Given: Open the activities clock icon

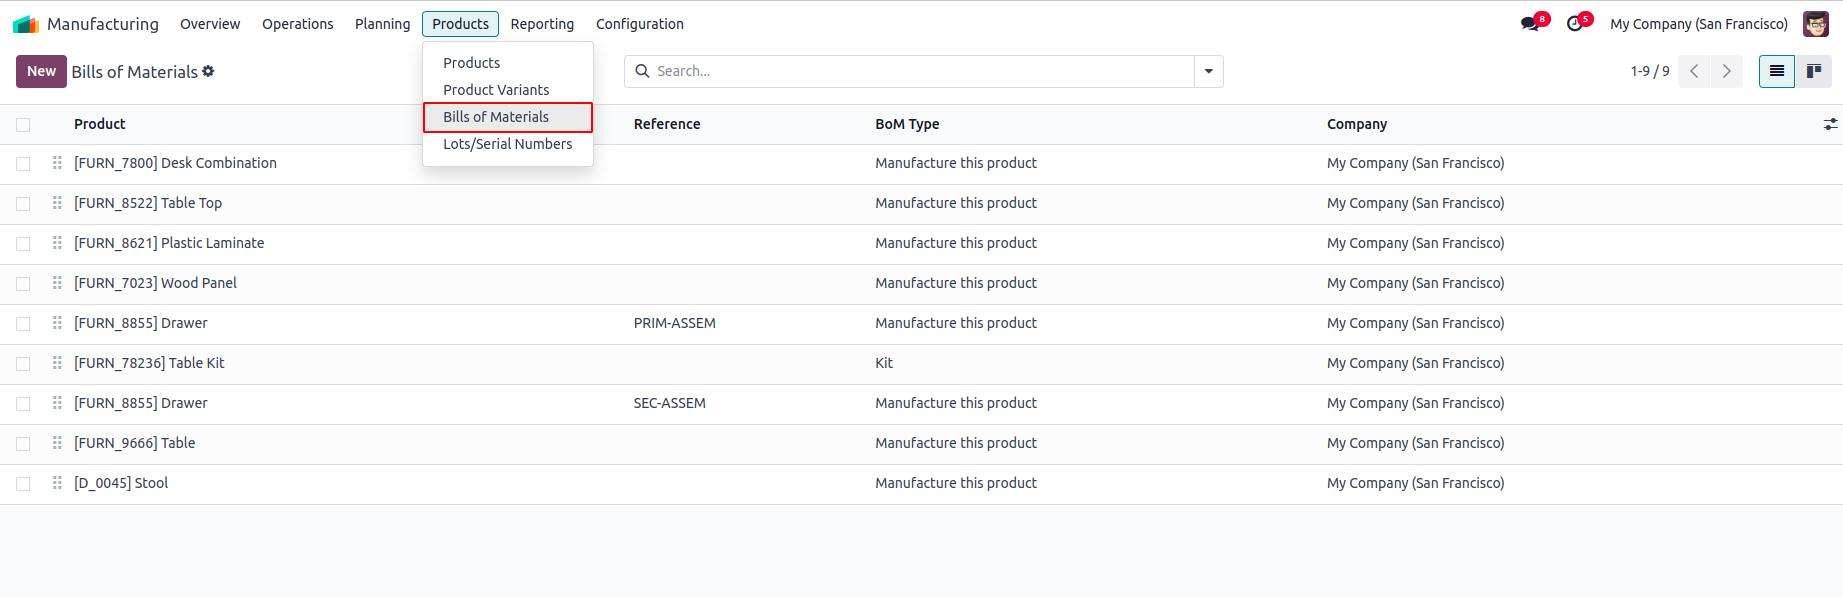Looking at the screenshot, I should (x=1575, y=24).
